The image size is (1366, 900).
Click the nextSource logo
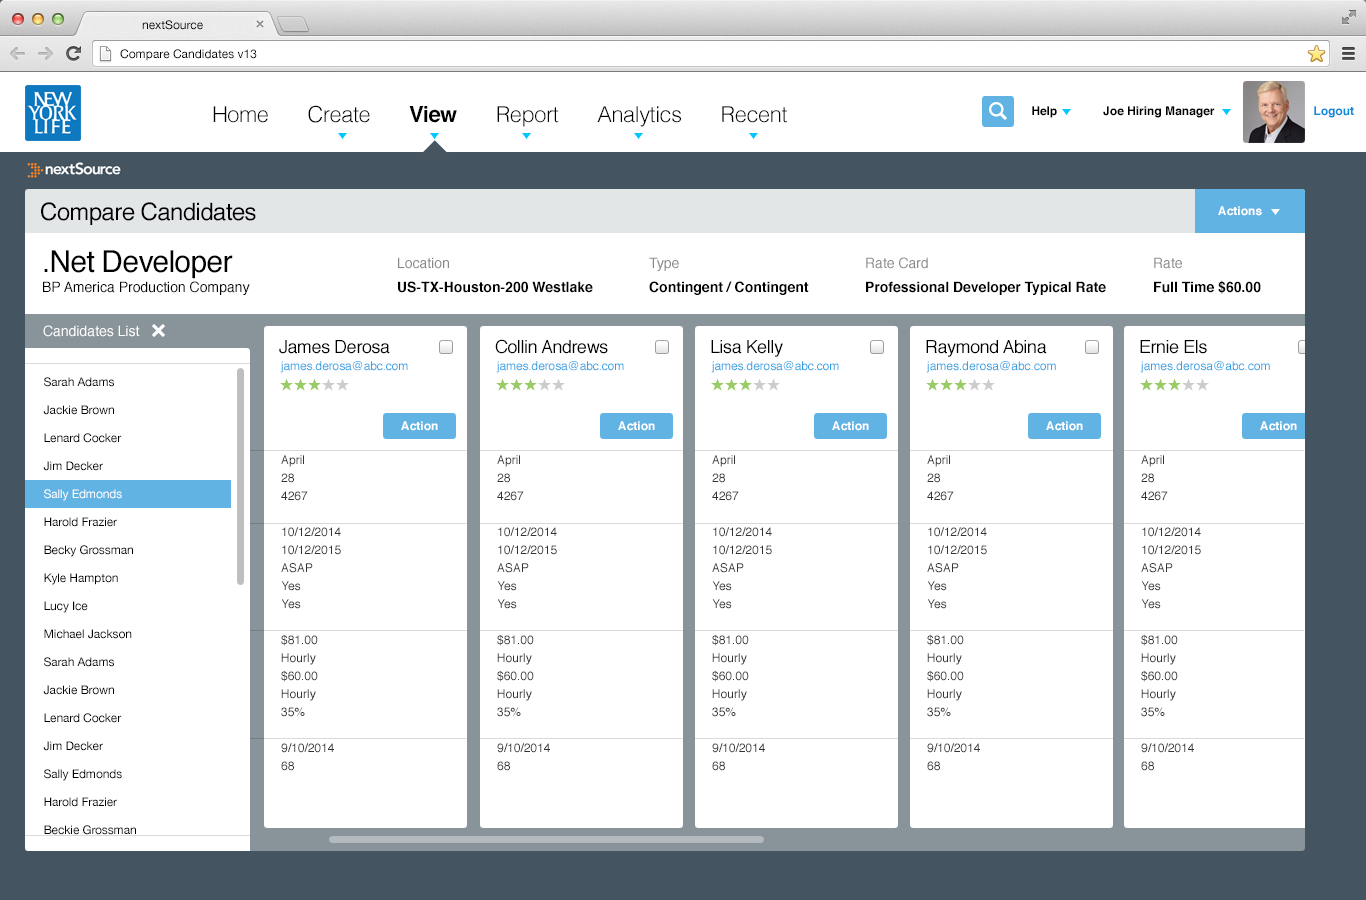(x=74, y=170)
